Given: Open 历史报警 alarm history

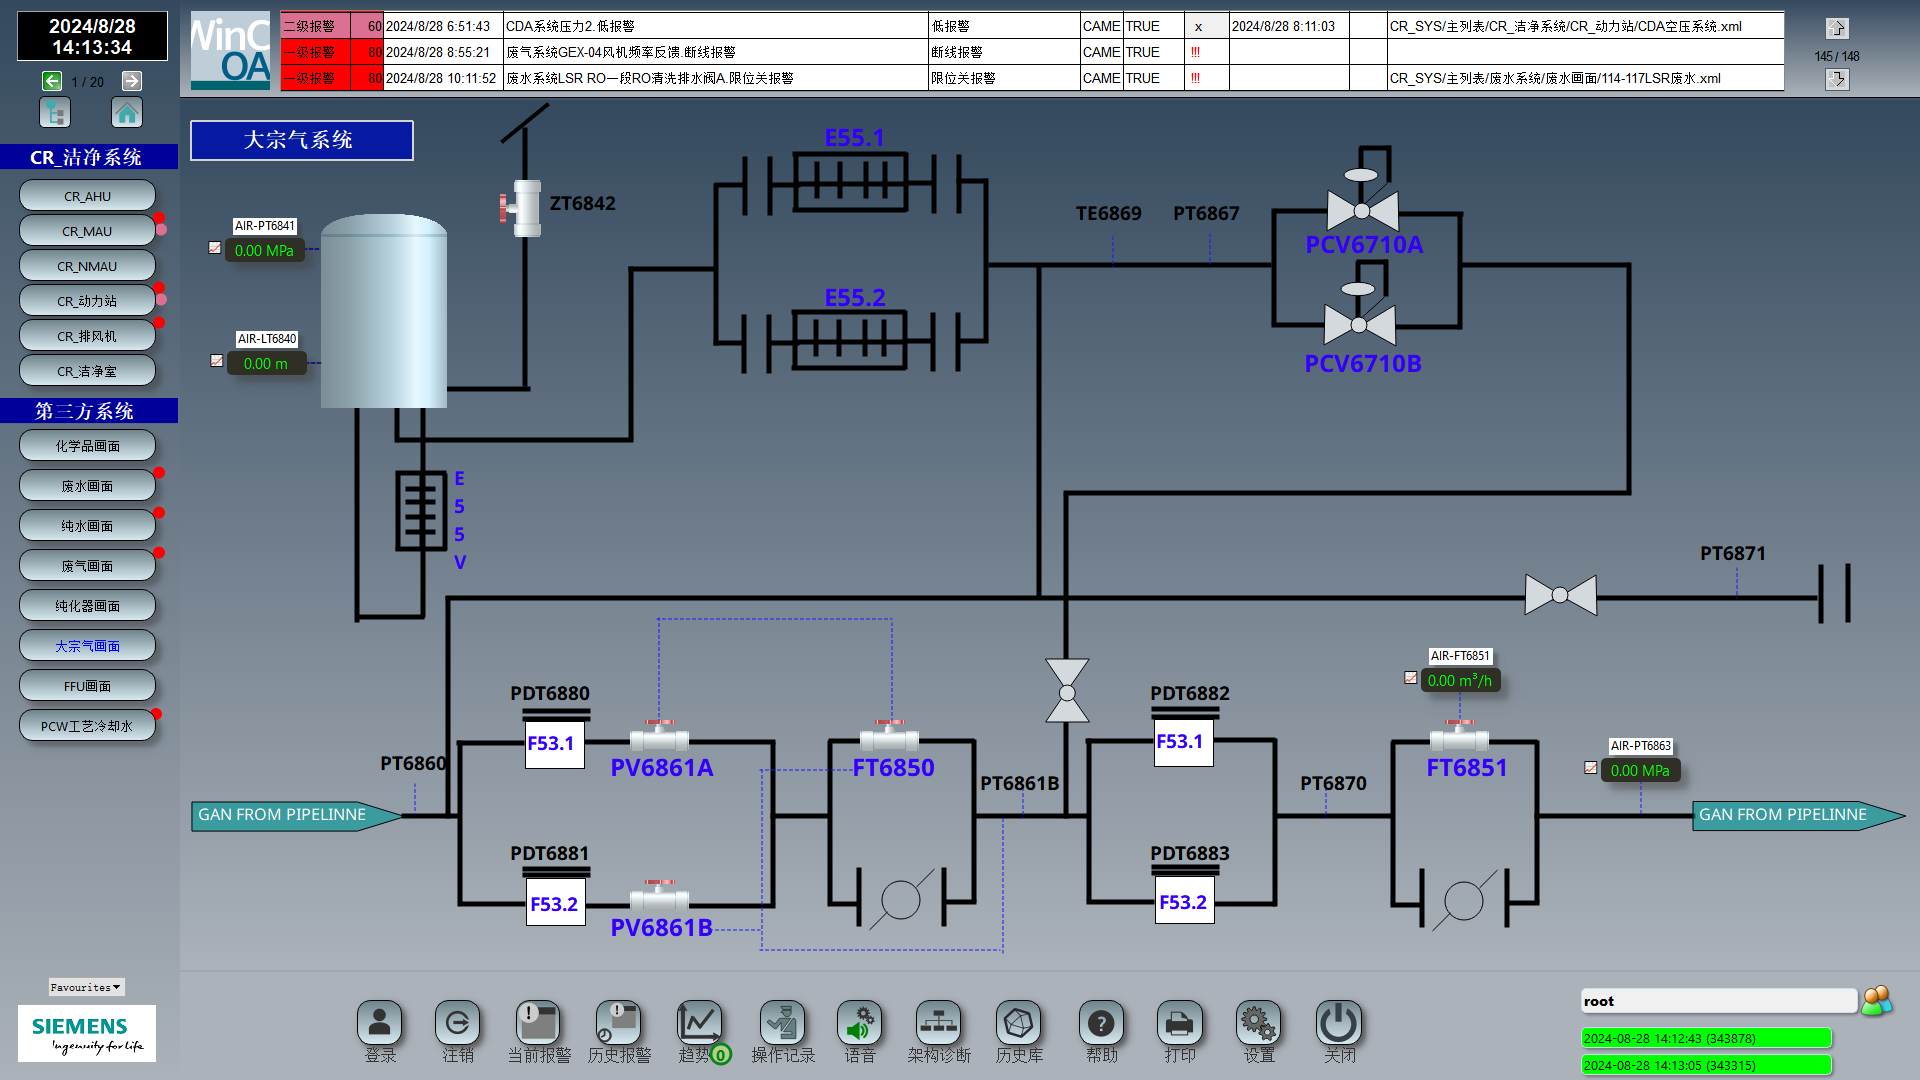Looking at the screenshot, I should 618,1023.
